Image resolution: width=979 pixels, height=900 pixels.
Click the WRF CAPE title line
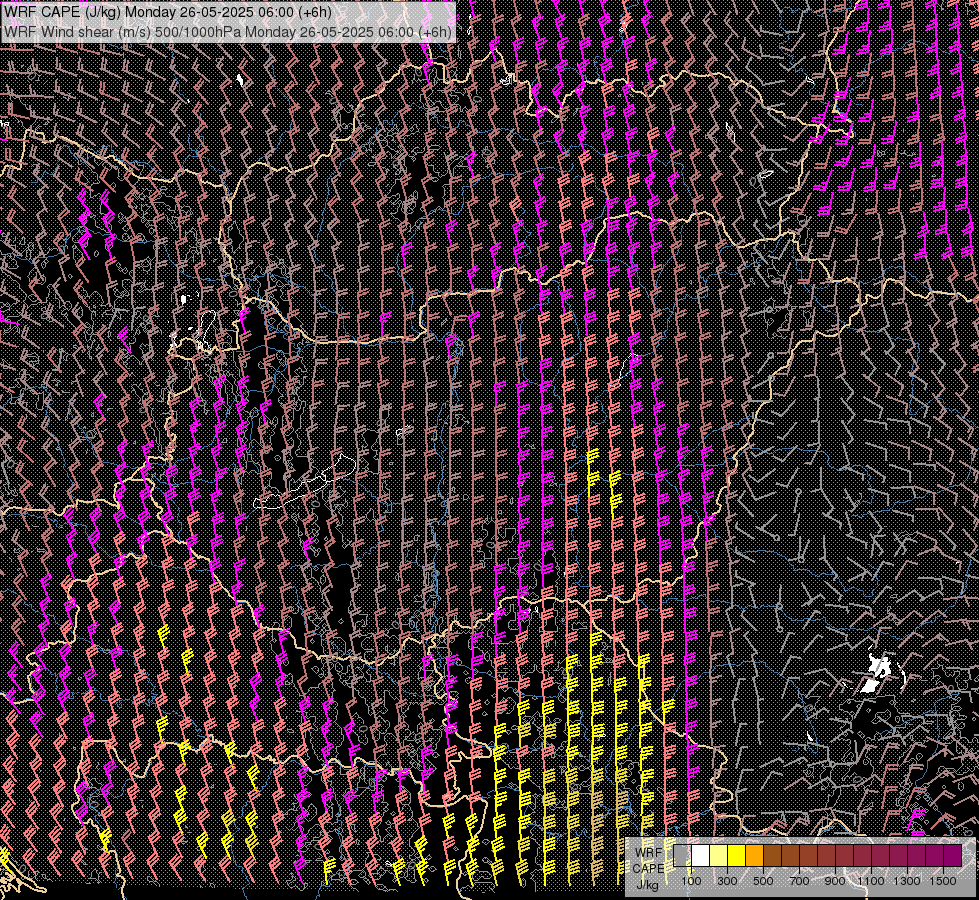pos(167,12)
